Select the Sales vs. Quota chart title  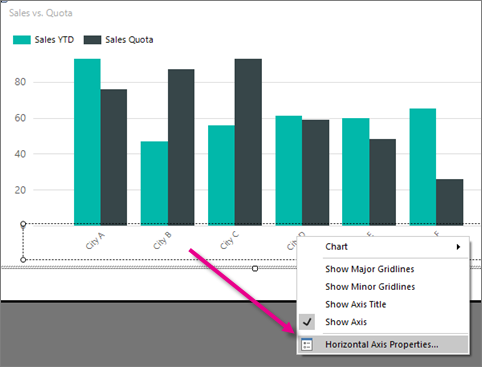pos(41,13)
